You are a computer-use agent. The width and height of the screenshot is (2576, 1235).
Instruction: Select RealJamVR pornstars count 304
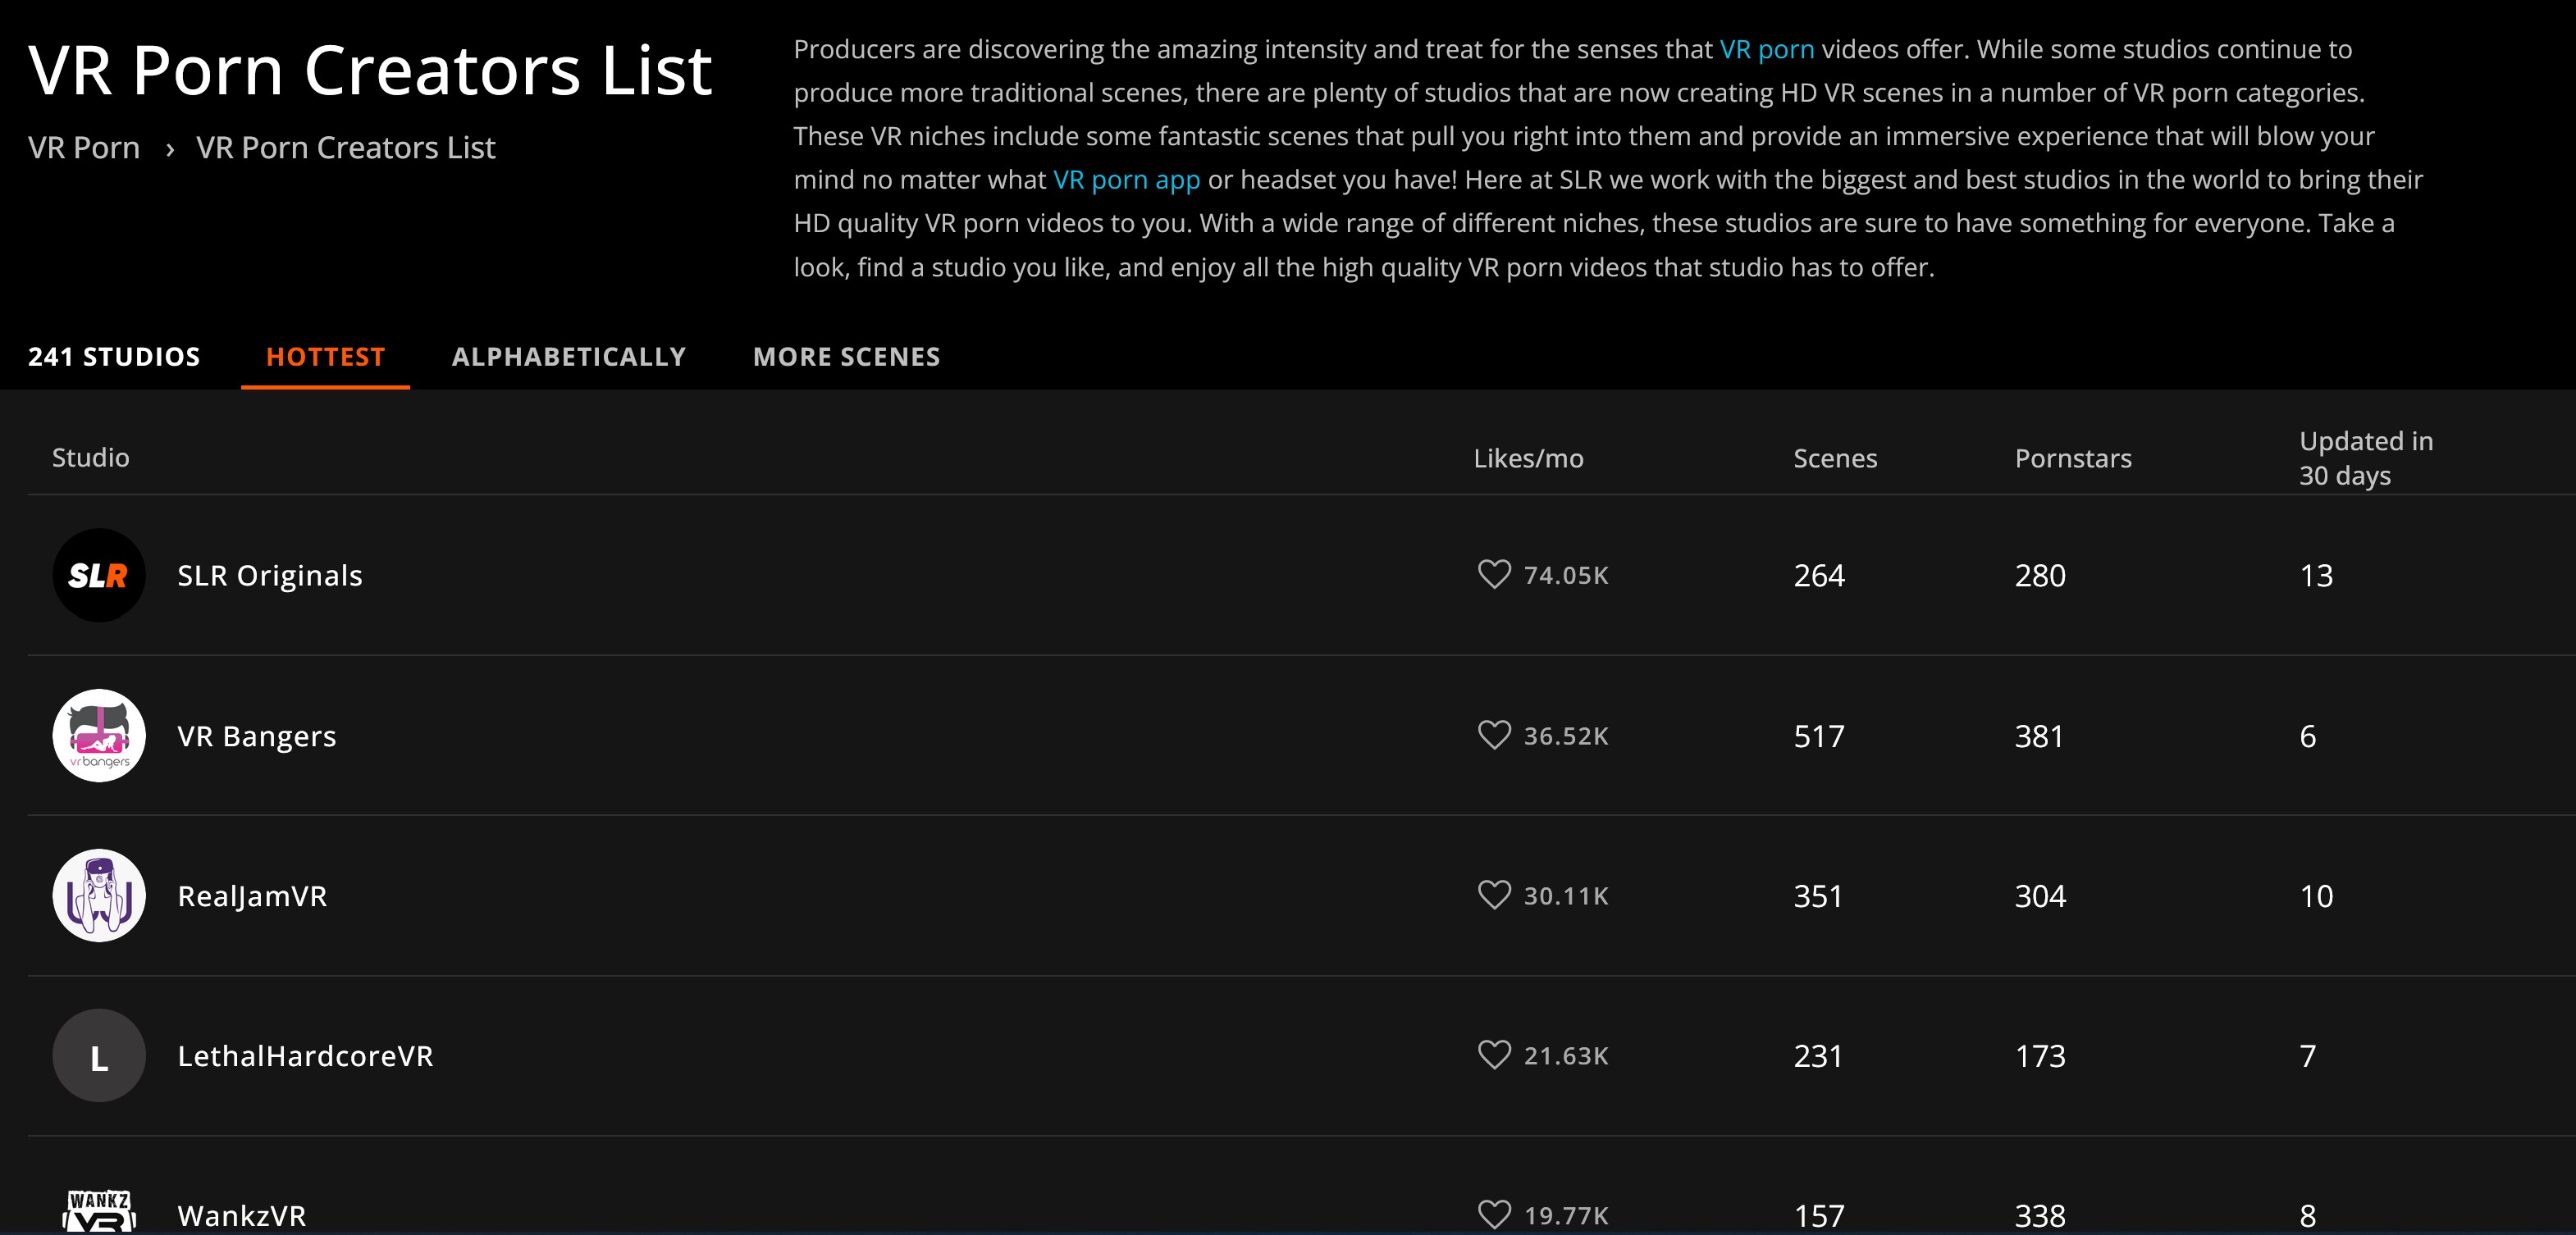(2040, 896)
